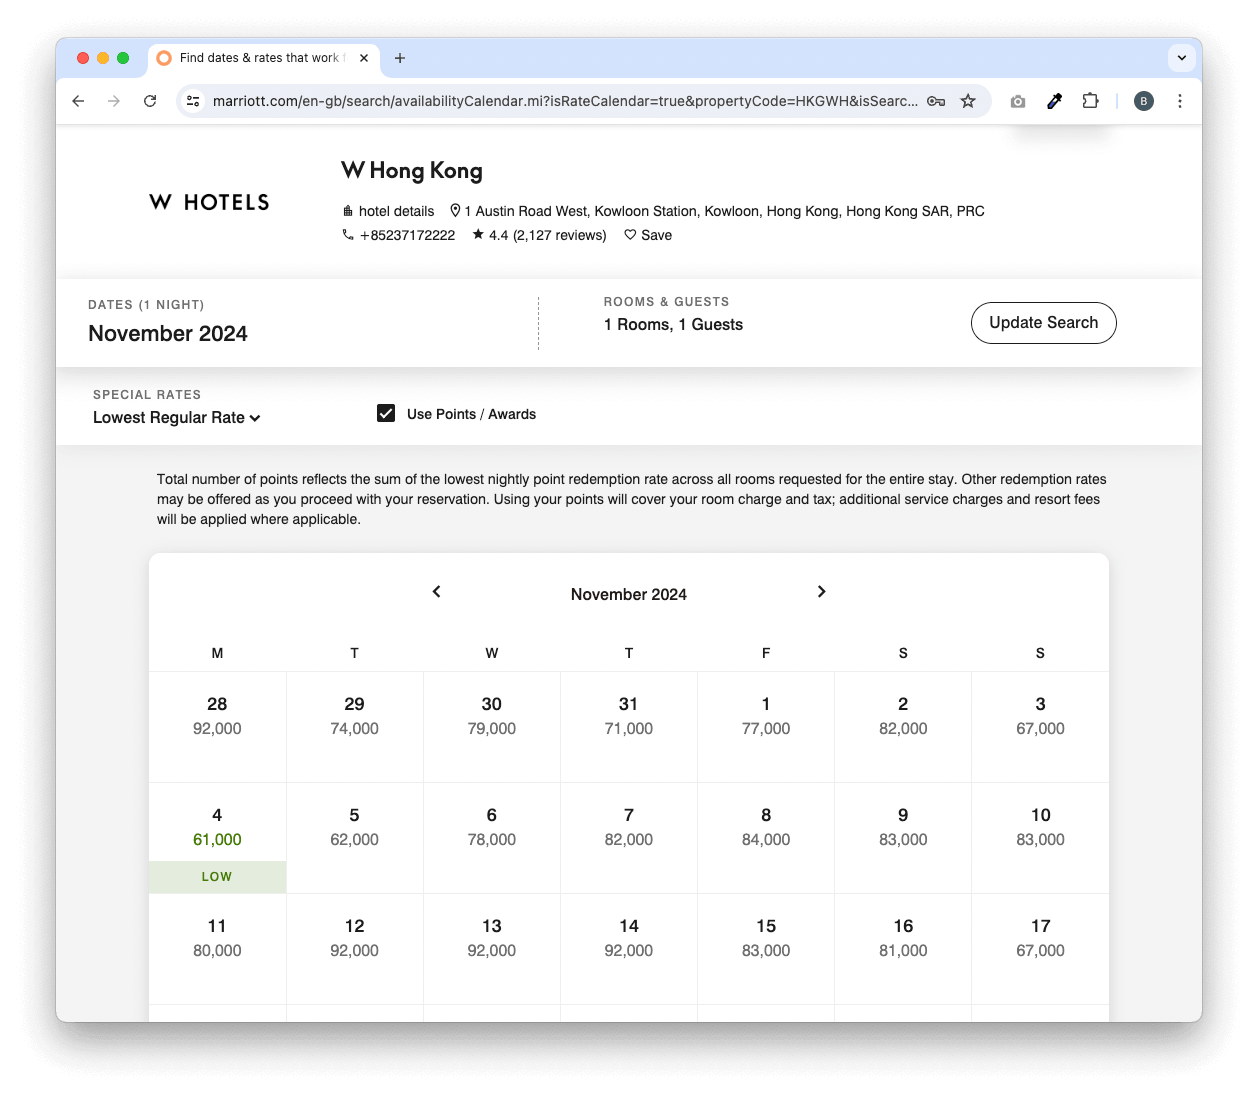Select the Find dates & rates tab
The image size is (1258, 1096).
[x=263, y=58]
